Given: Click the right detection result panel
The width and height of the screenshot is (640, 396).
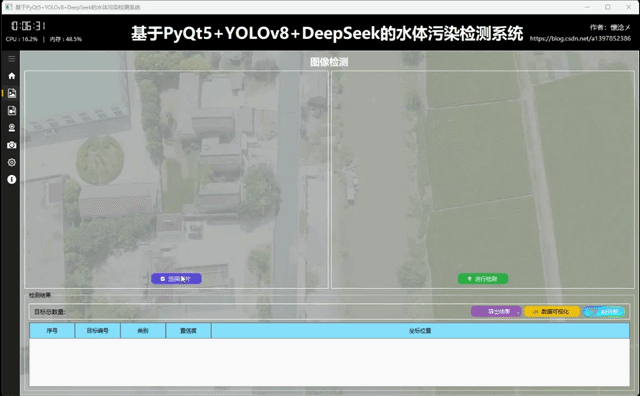Looking at the screenshot, I should [x=483, y=180].
